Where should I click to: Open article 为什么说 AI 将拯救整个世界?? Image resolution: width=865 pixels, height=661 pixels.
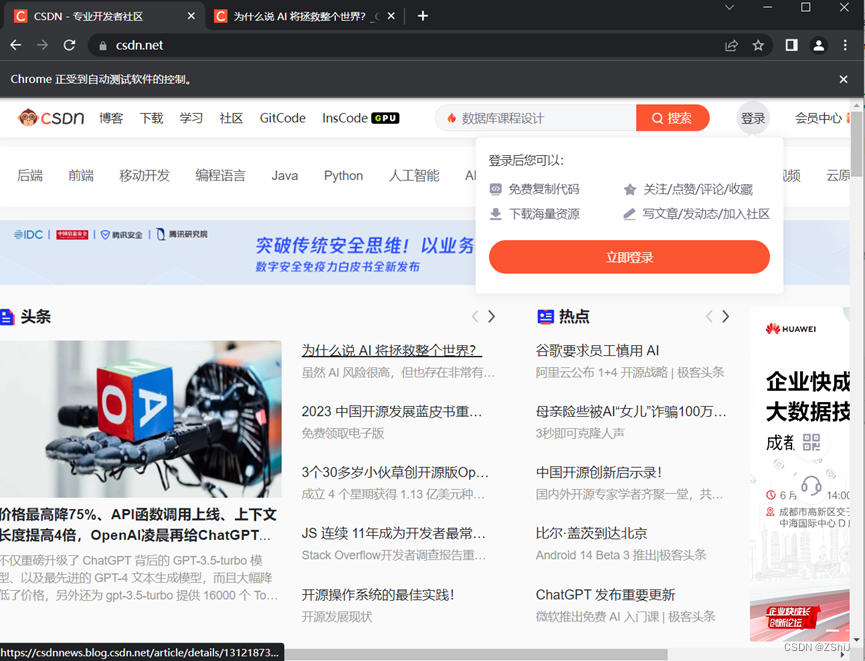pos(392,350)
